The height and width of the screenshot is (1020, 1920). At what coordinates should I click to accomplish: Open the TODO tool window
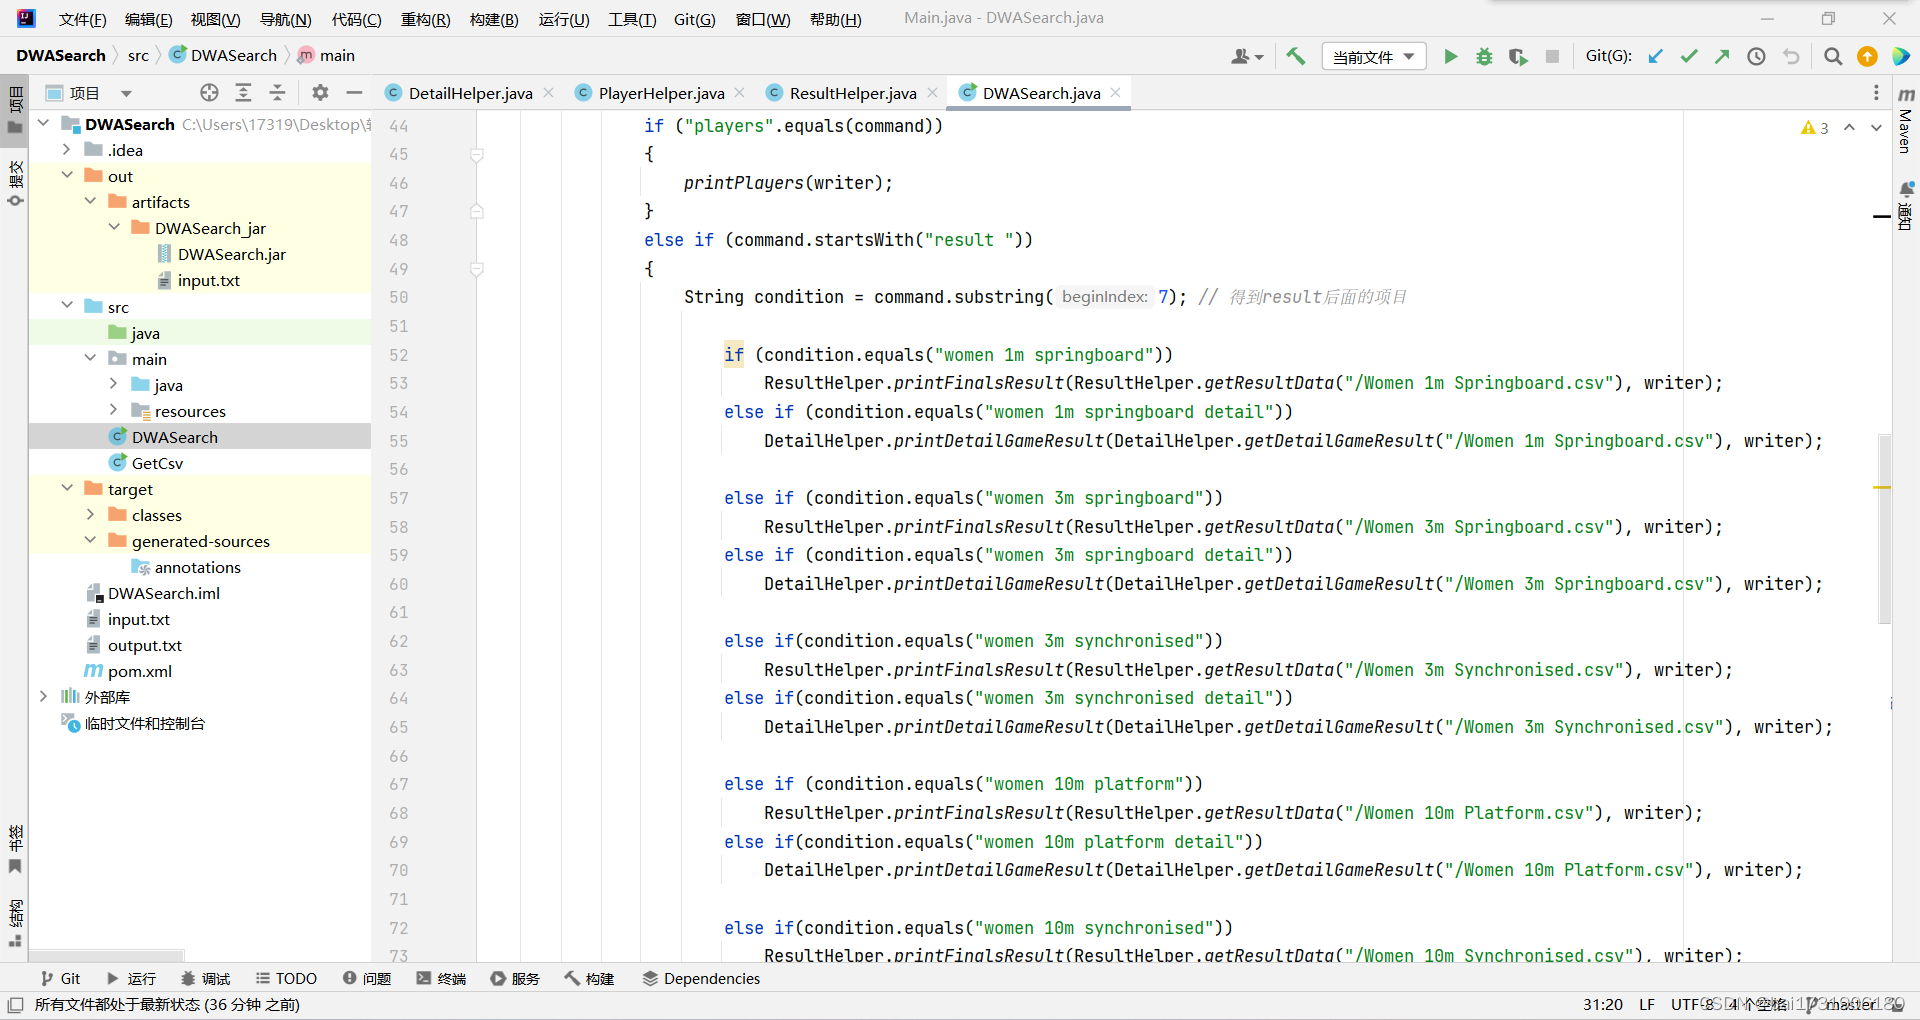(x=286, y=978)
